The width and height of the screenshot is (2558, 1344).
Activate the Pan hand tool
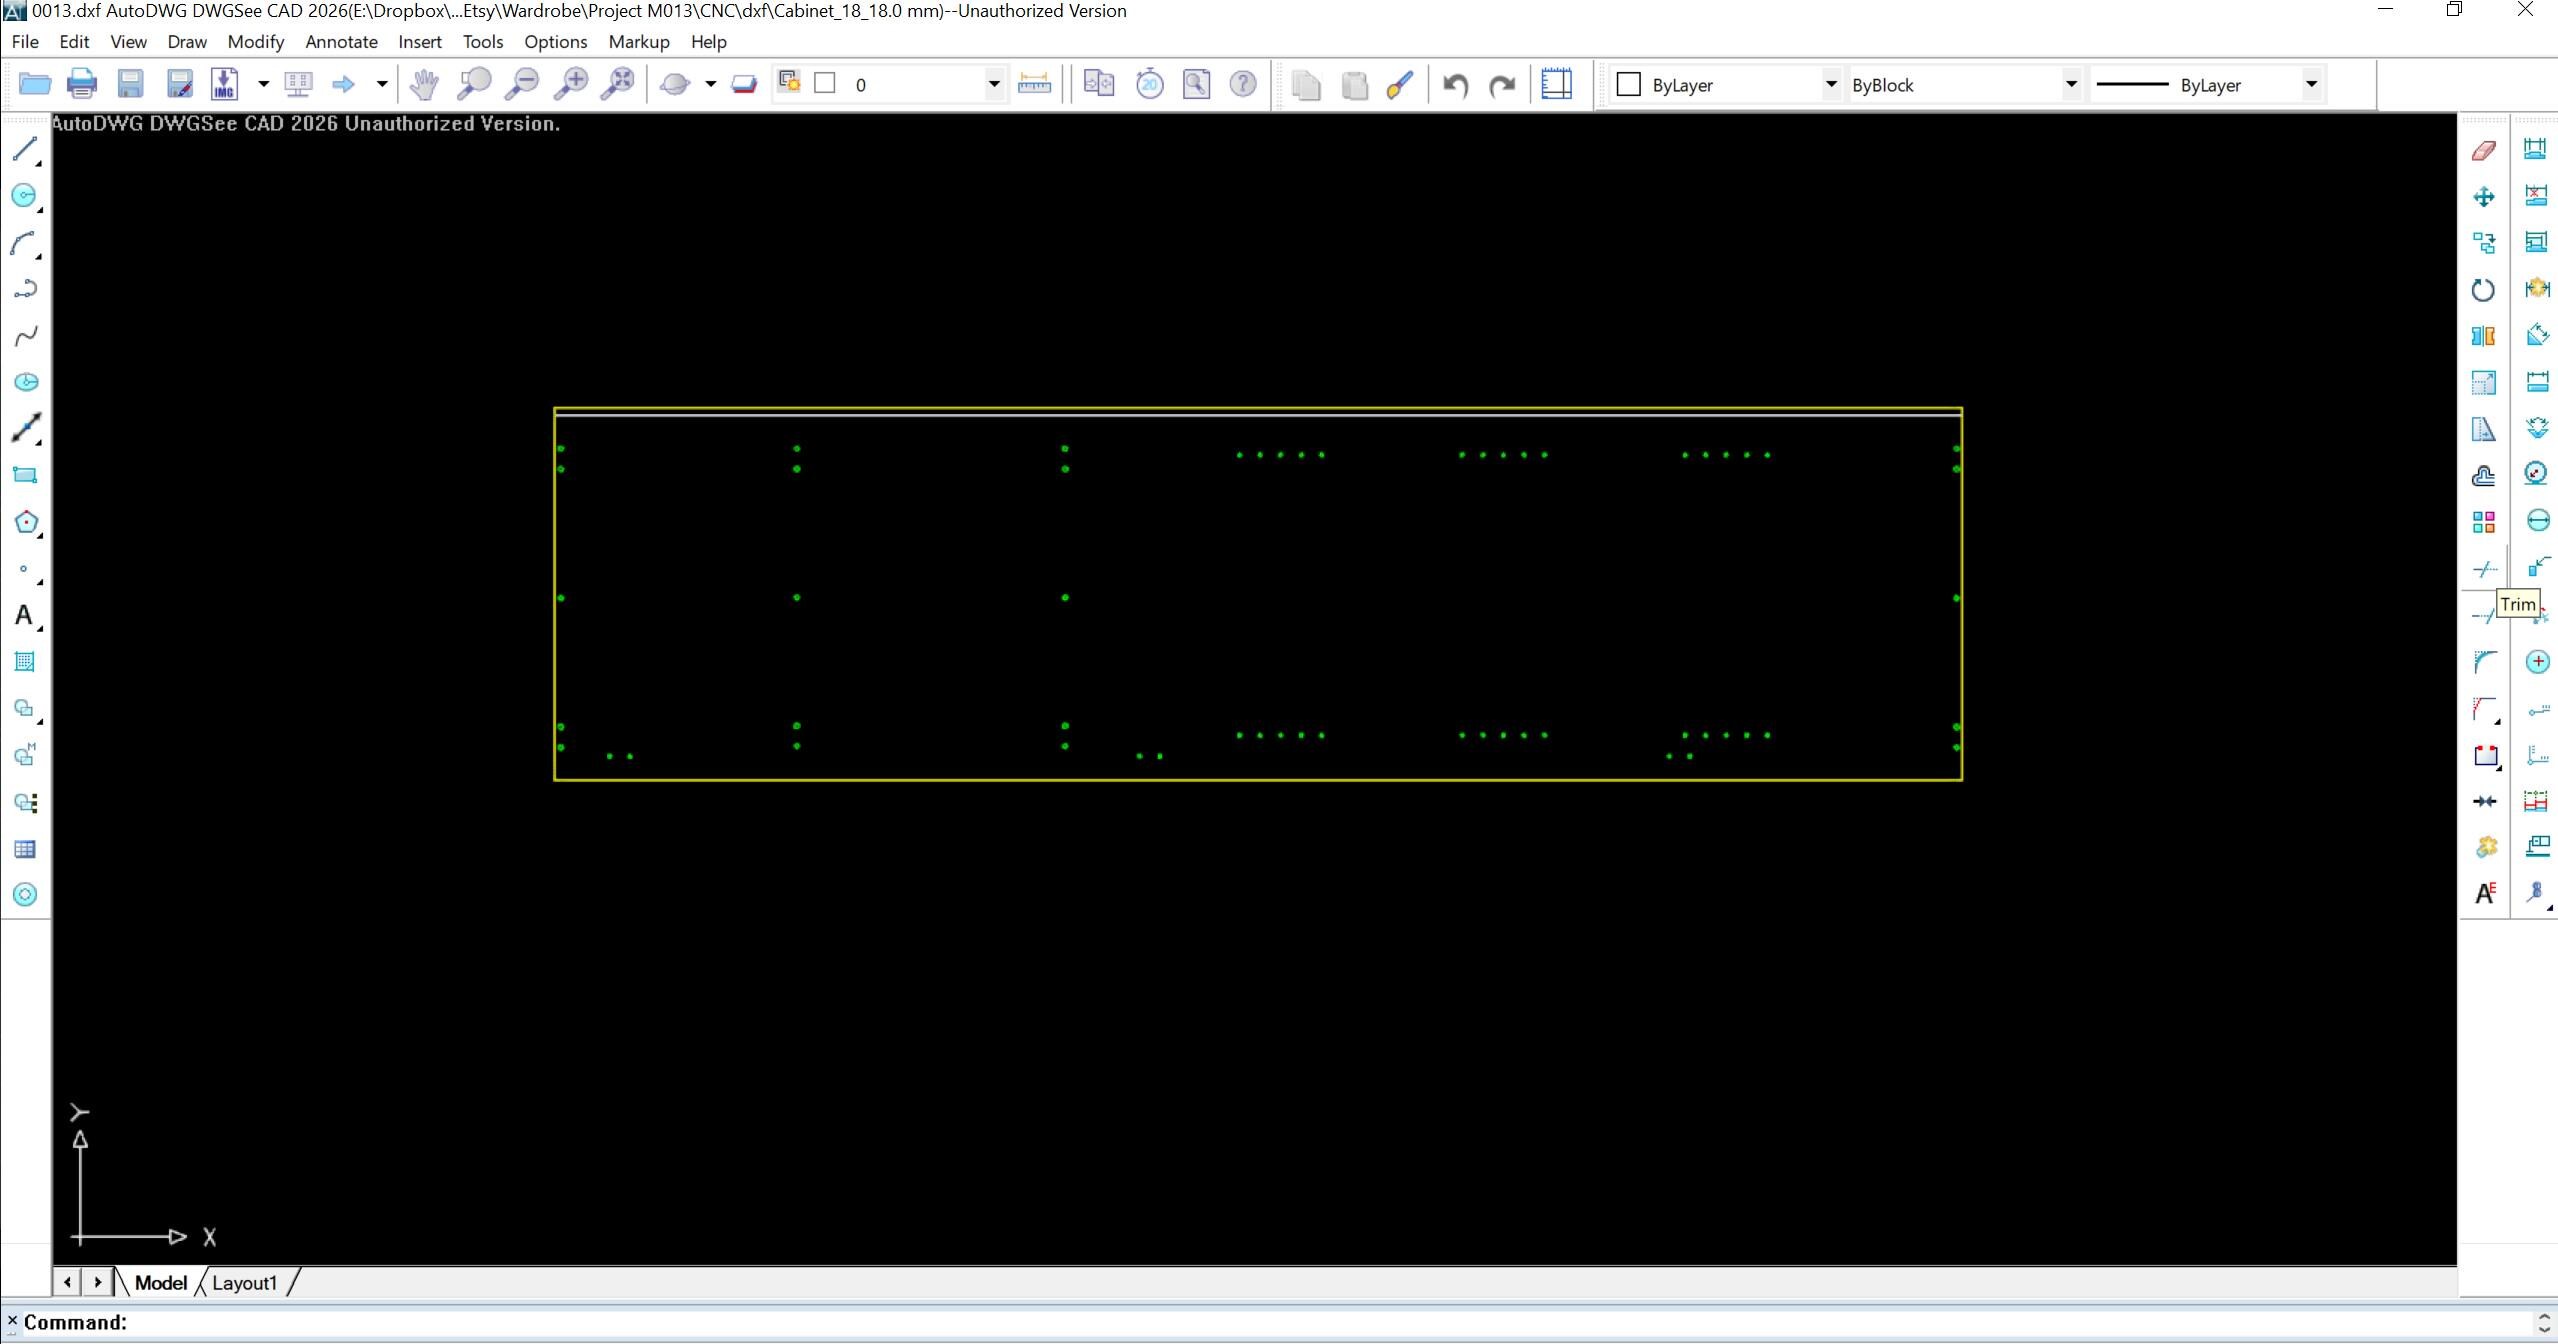(424, 84)
